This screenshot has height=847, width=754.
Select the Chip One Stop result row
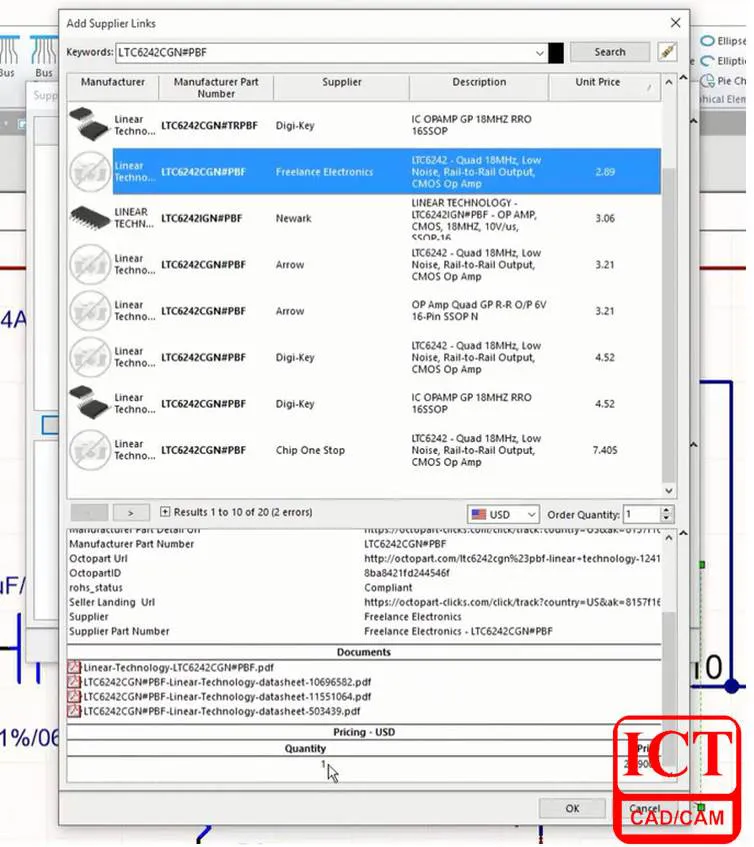click(364, 451)
